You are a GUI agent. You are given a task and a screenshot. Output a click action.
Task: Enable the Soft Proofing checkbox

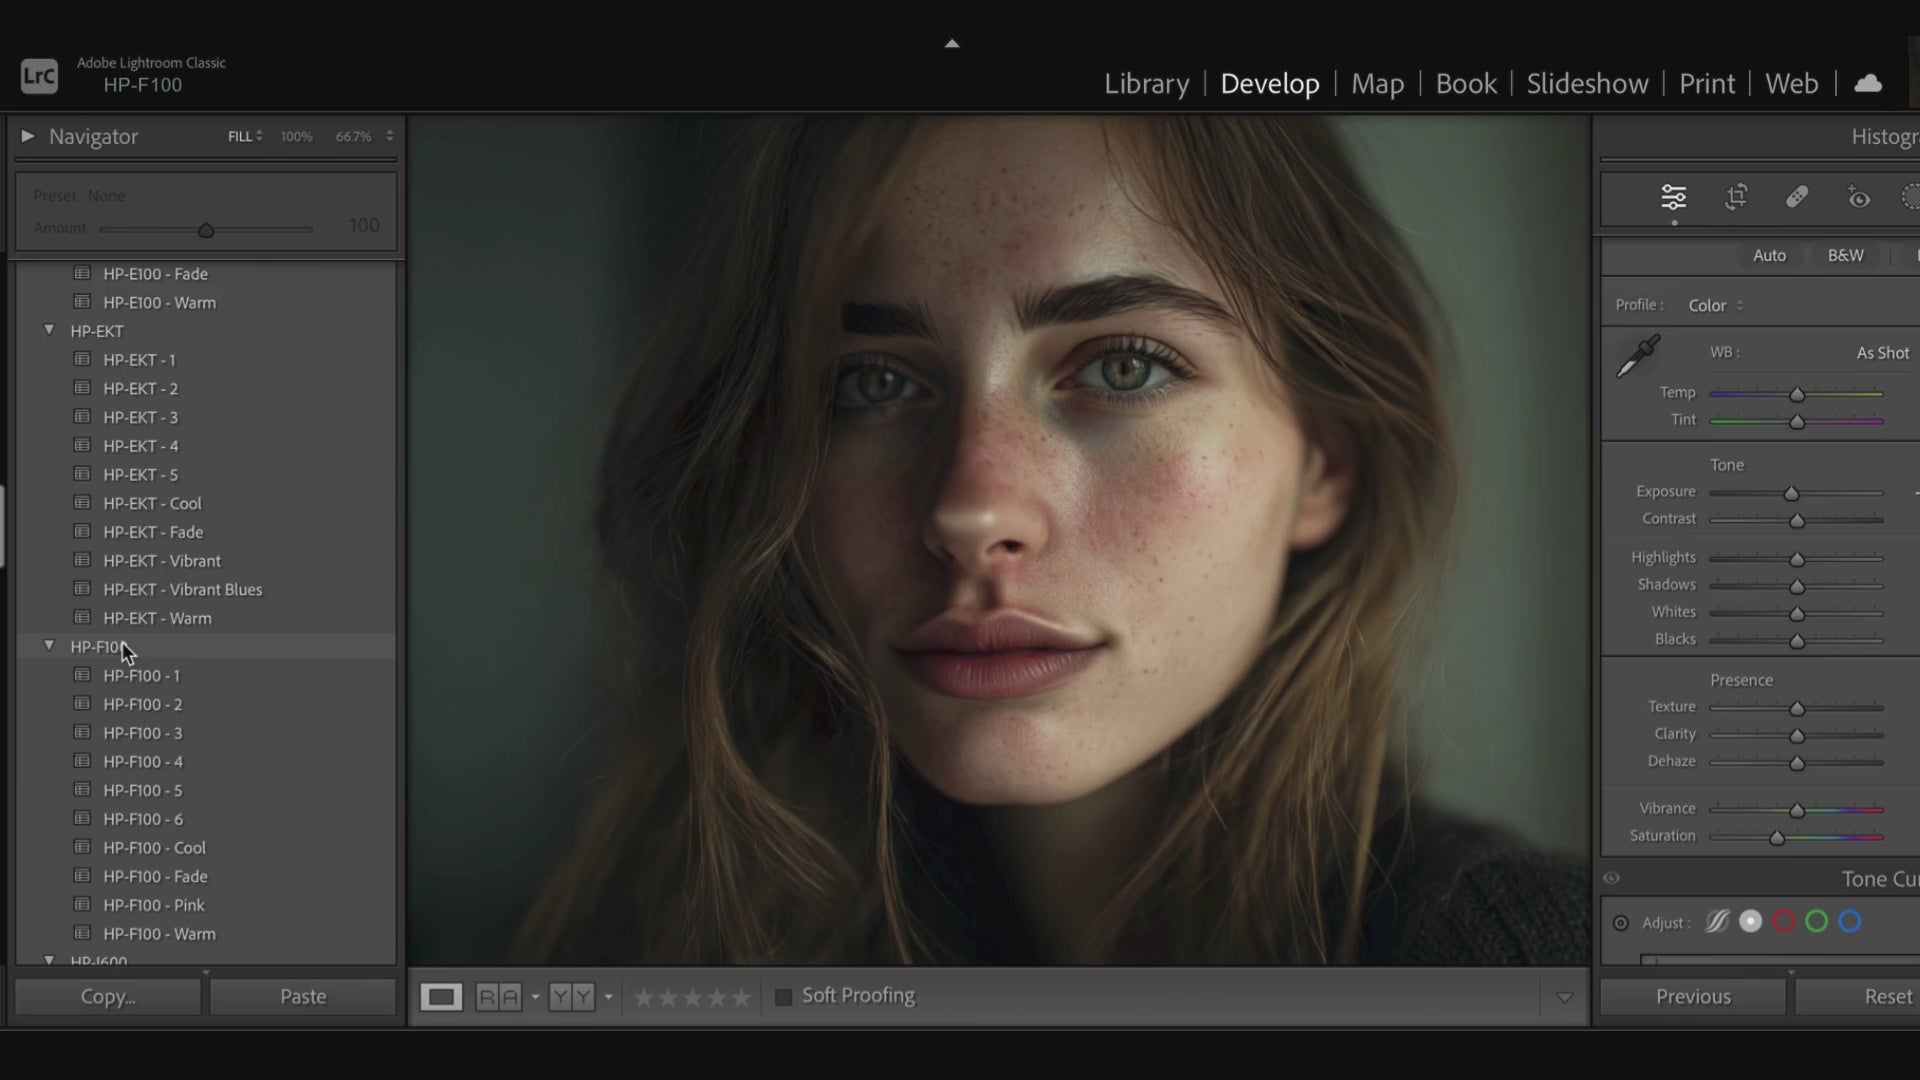[784, 997]
